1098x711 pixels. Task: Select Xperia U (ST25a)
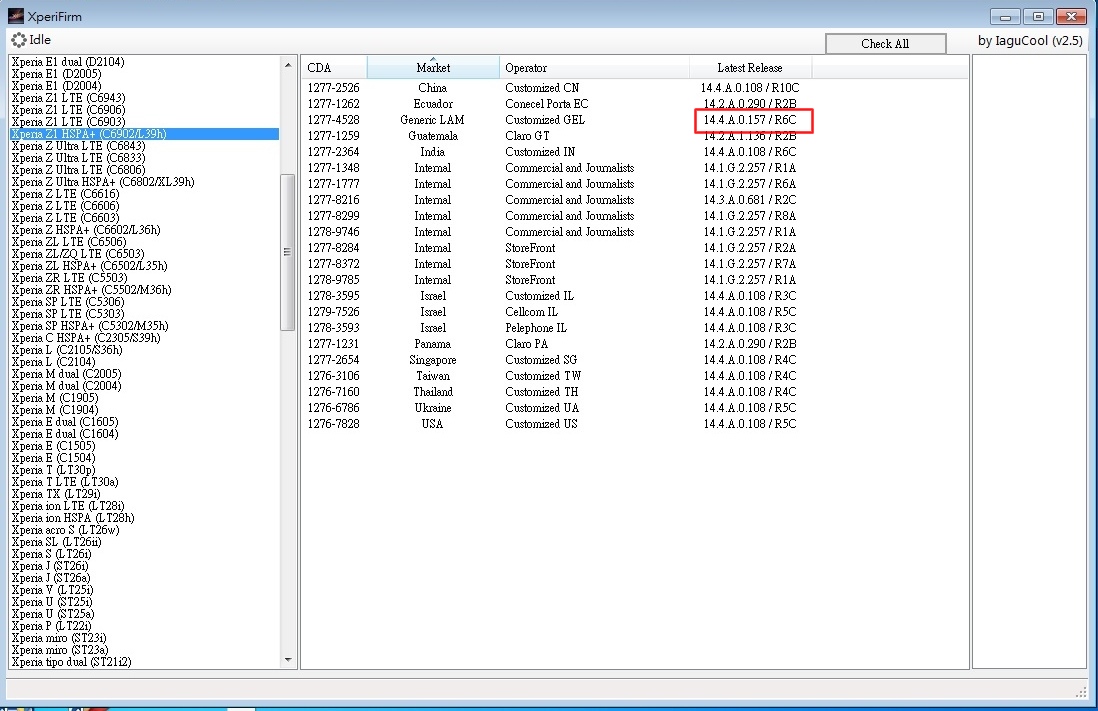click(53, 614)
